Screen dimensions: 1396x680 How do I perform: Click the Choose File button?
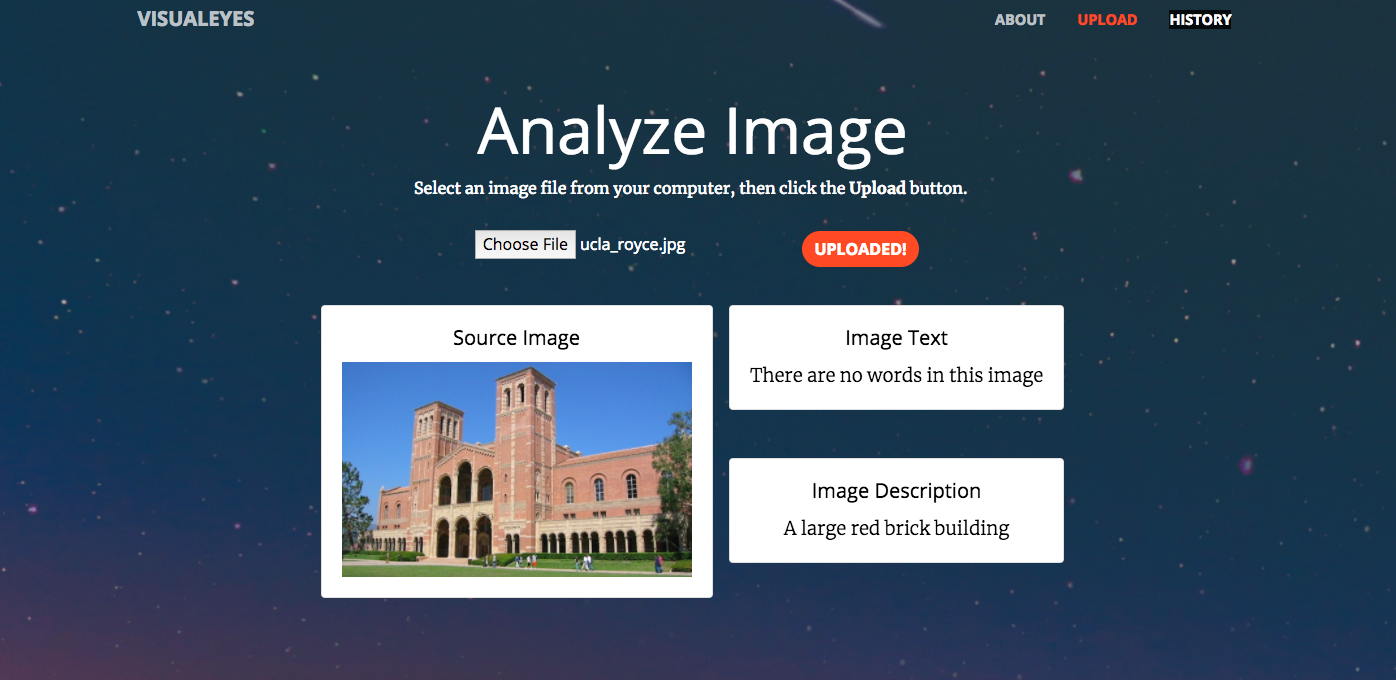pos(525,244)
